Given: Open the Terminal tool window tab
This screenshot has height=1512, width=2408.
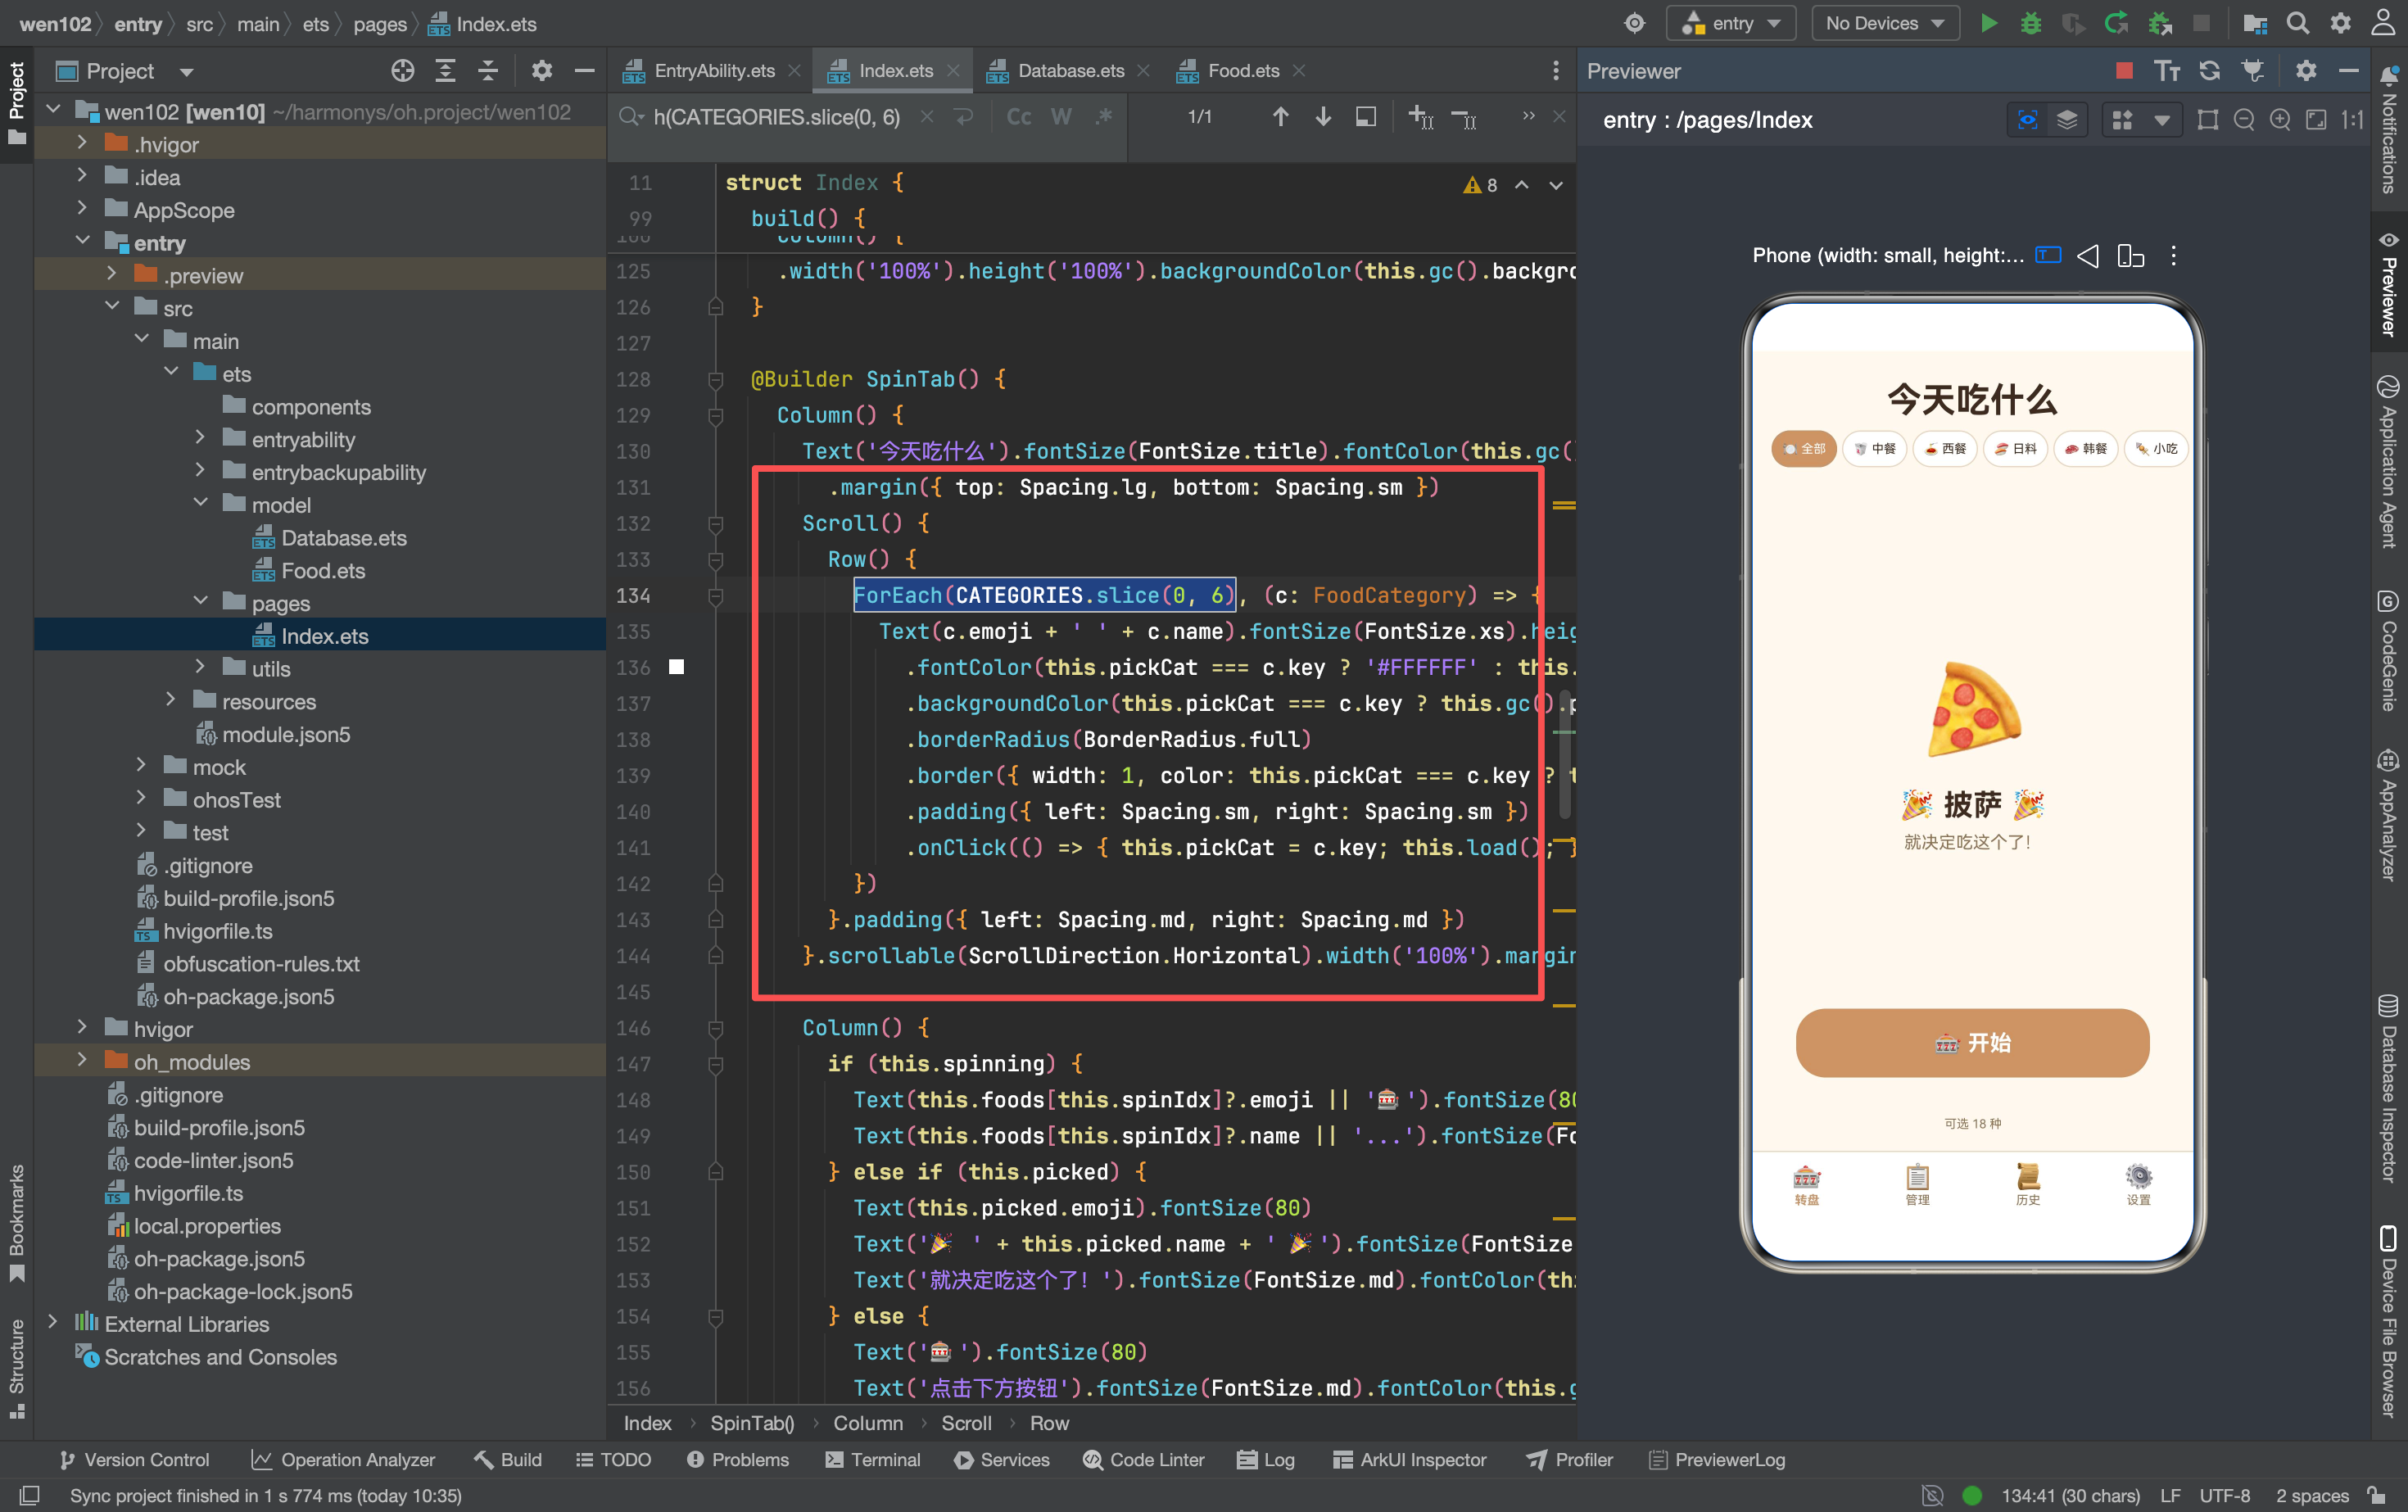Looking at the screenshot, I should point(872,1459).
